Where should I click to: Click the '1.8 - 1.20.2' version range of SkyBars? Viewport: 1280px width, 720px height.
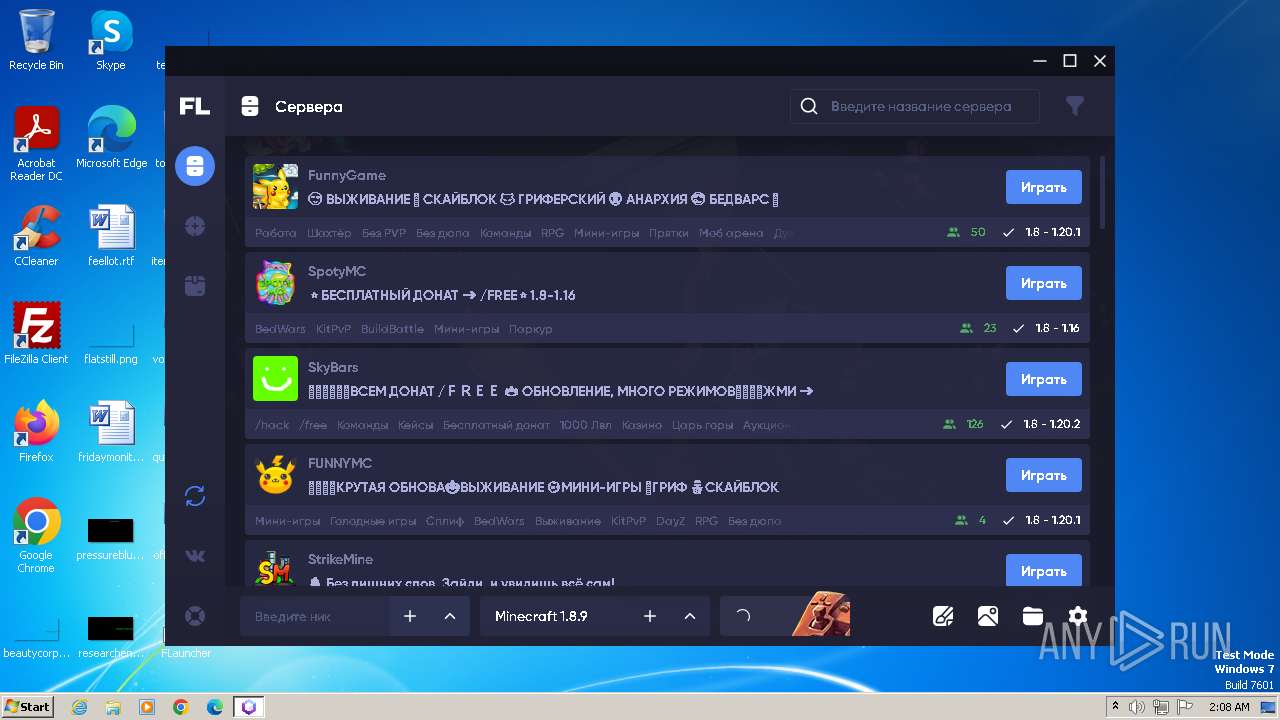tap(1052, 424)
